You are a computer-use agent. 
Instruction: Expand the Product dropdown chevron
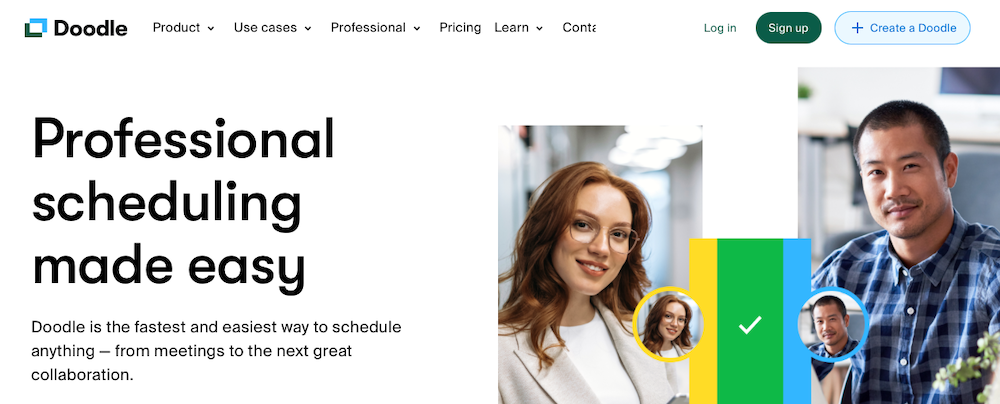pyautogui.click(x=211, y=29)
